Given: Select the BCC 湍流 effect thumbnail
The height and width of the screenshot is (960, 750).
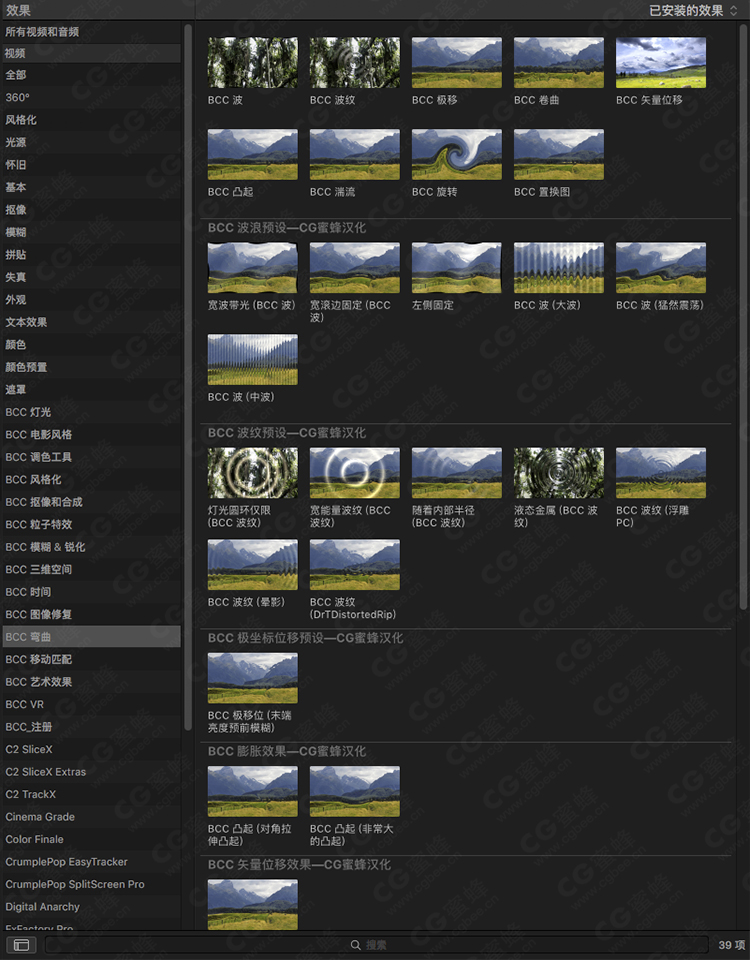Looking at the screenshot, I should (x=355, y=154).
